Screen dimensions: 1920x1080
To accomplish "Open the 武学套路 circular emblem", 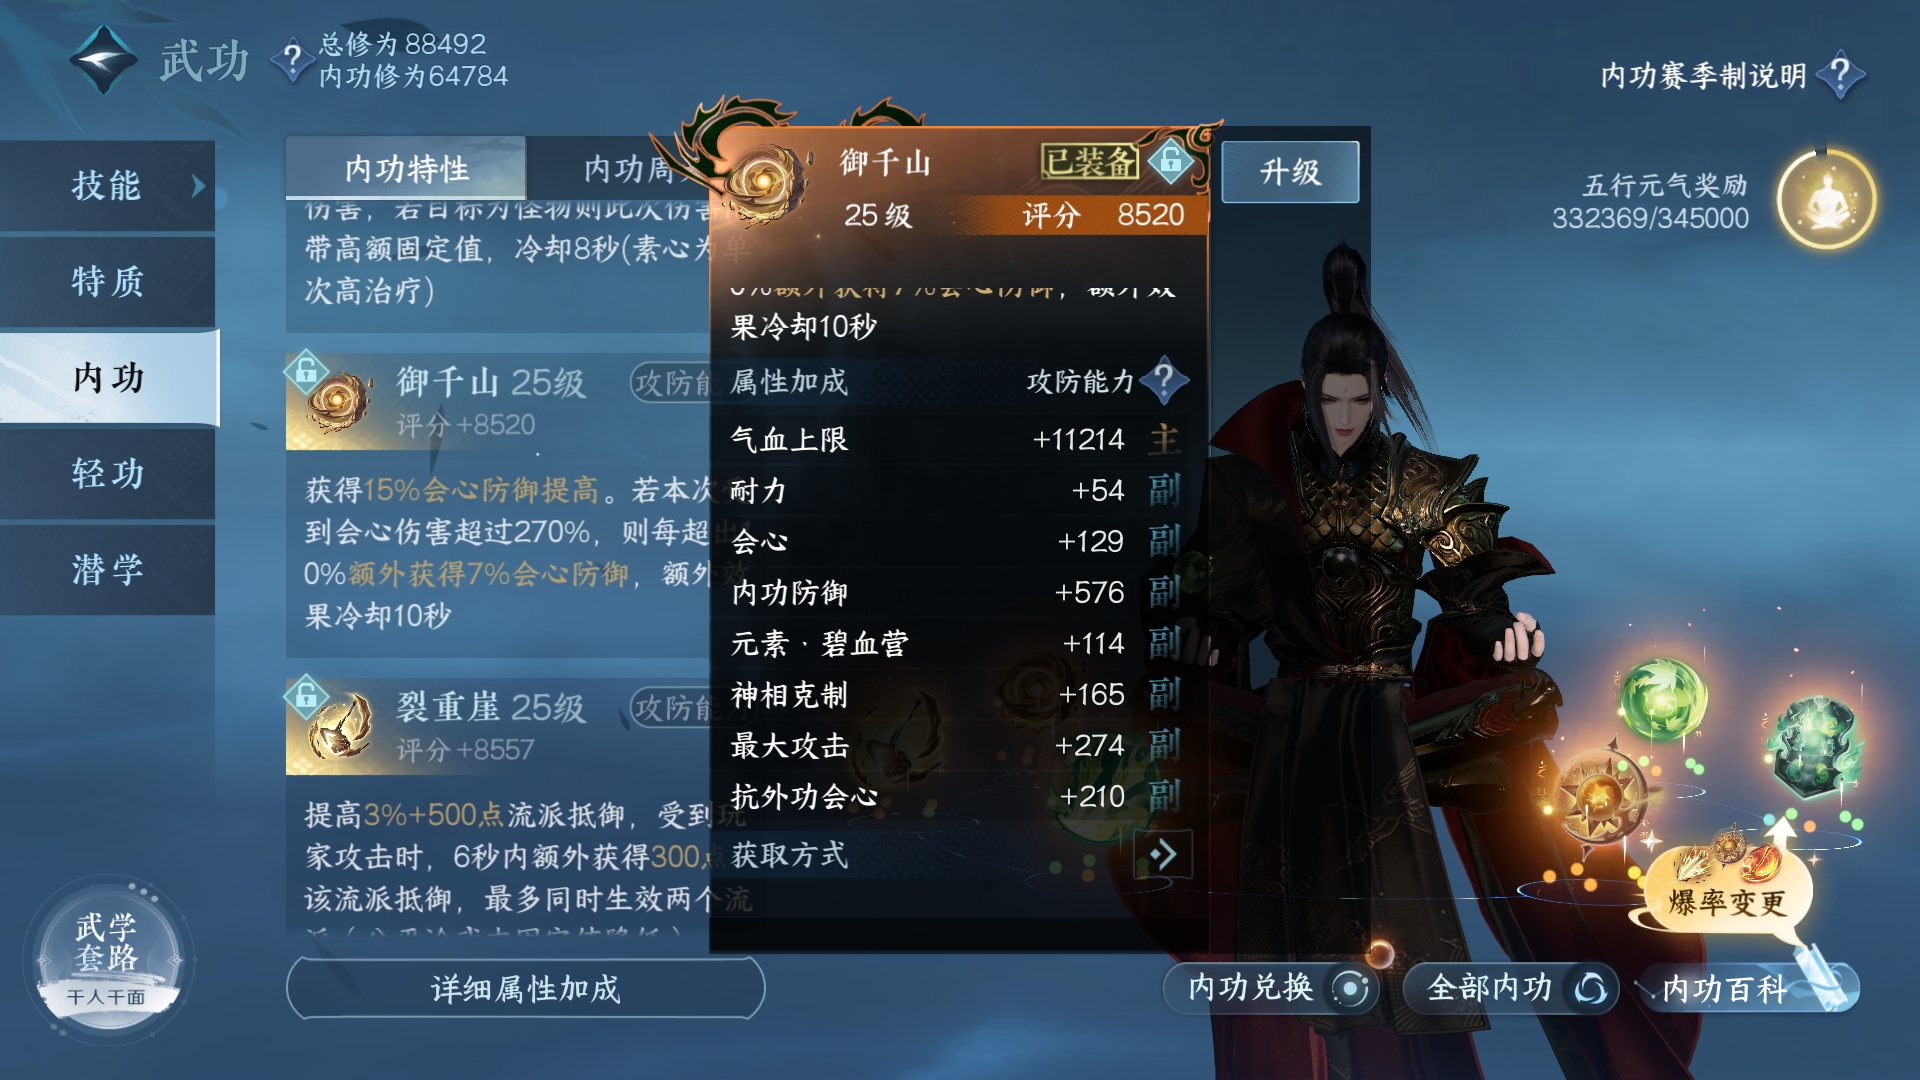I will tap(108, 960).
